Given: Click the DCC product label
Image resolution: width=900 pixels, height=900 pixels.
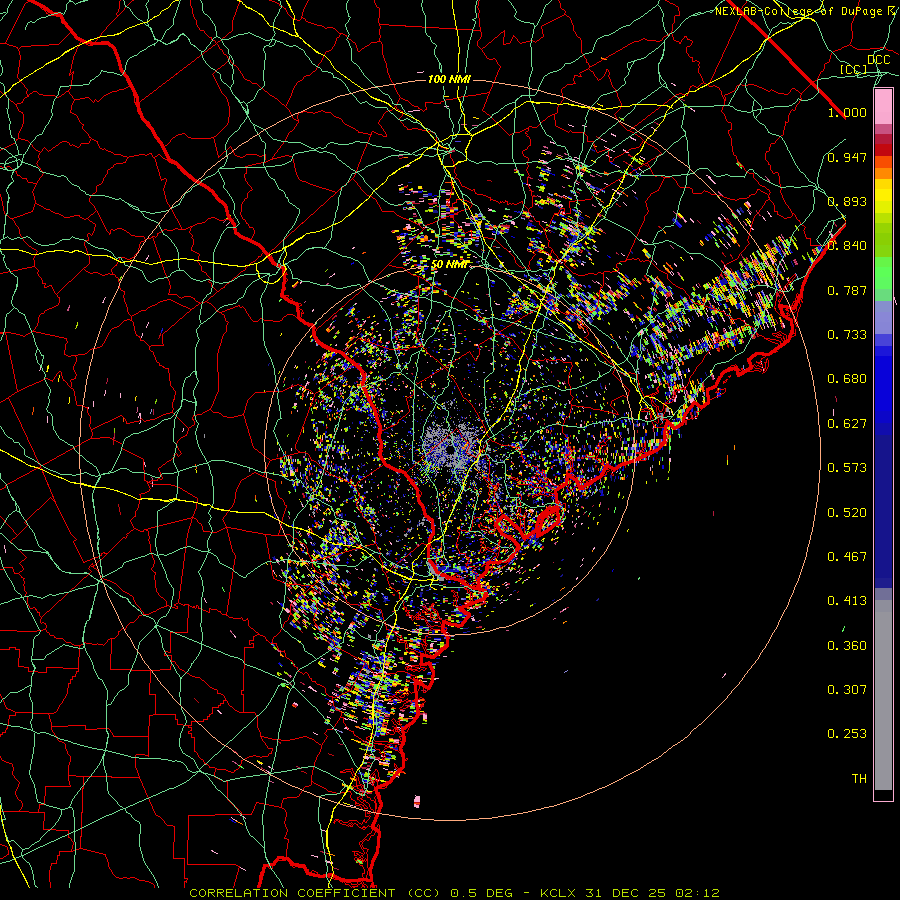Looking at the screenshot, I should point(878,60).
